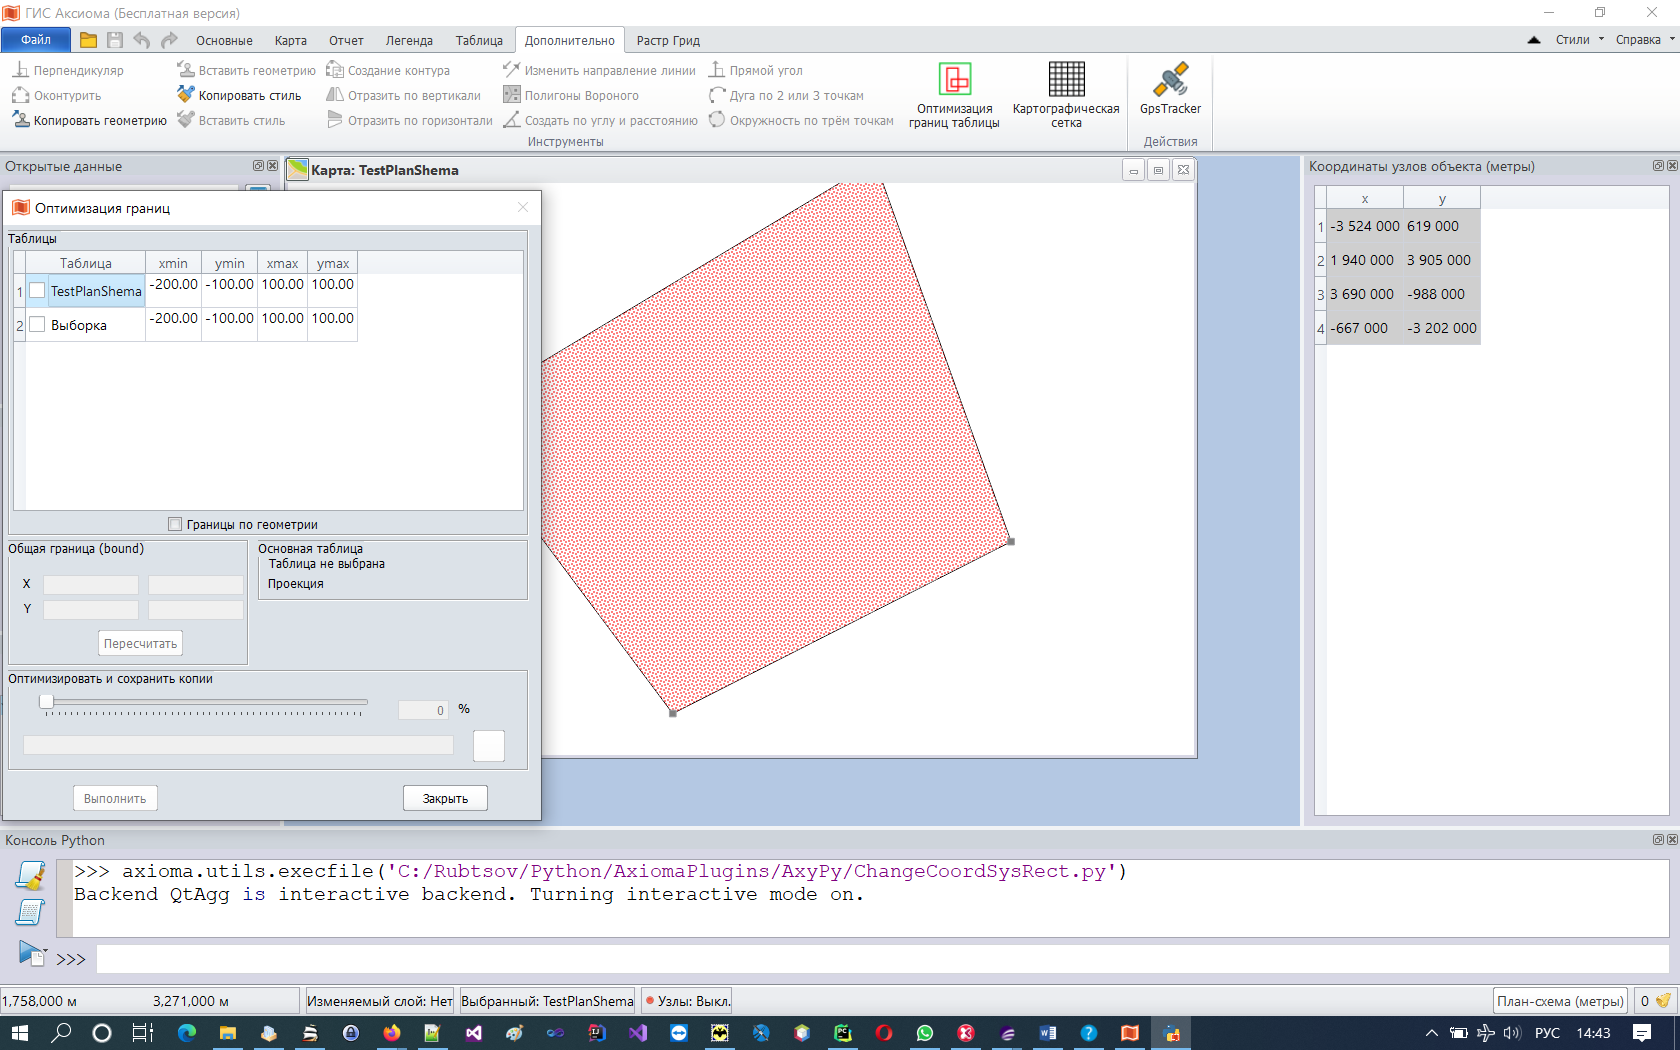The image size is (1680, 1050).
Task: Click the optimization percentage slider handle
Action: click(x=46, y=702)
